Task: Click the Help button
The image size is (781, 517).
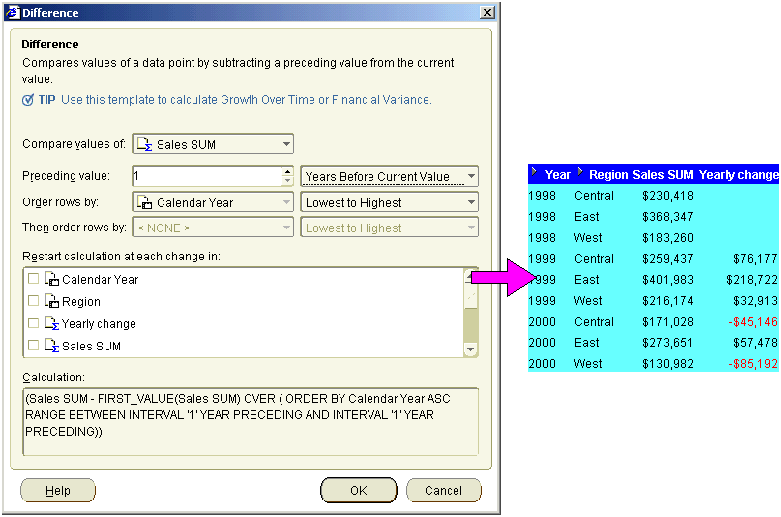Action: (x=58, y=491)
